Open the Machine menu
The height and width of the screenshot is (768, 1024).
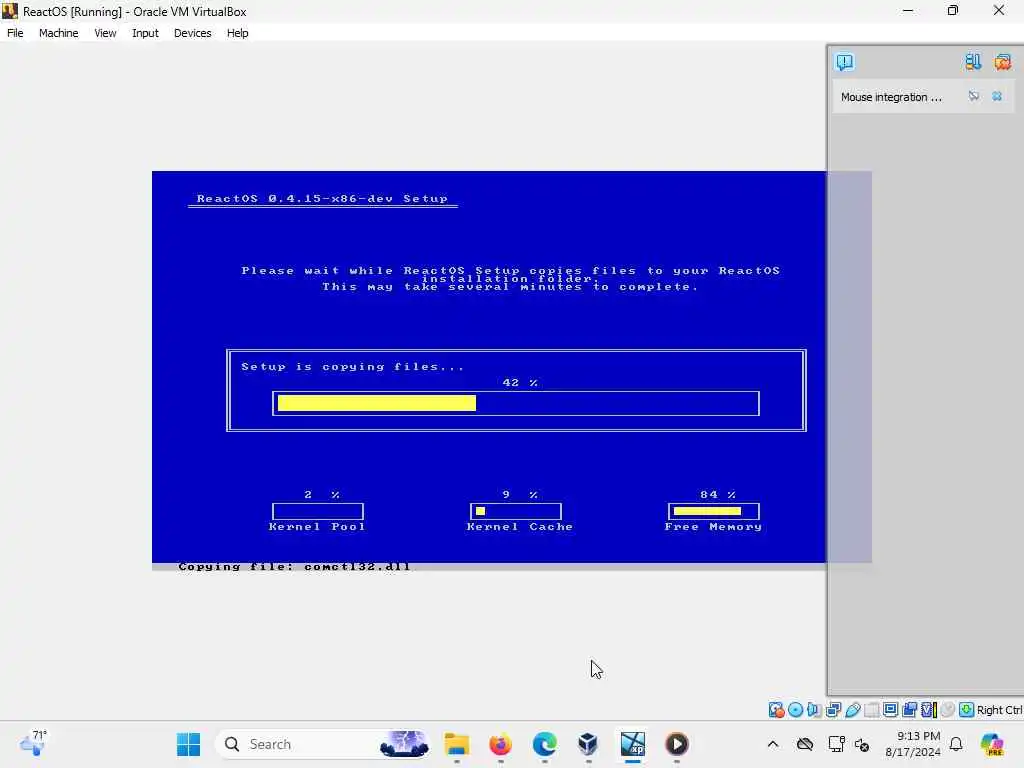click(x=58, y=33)
